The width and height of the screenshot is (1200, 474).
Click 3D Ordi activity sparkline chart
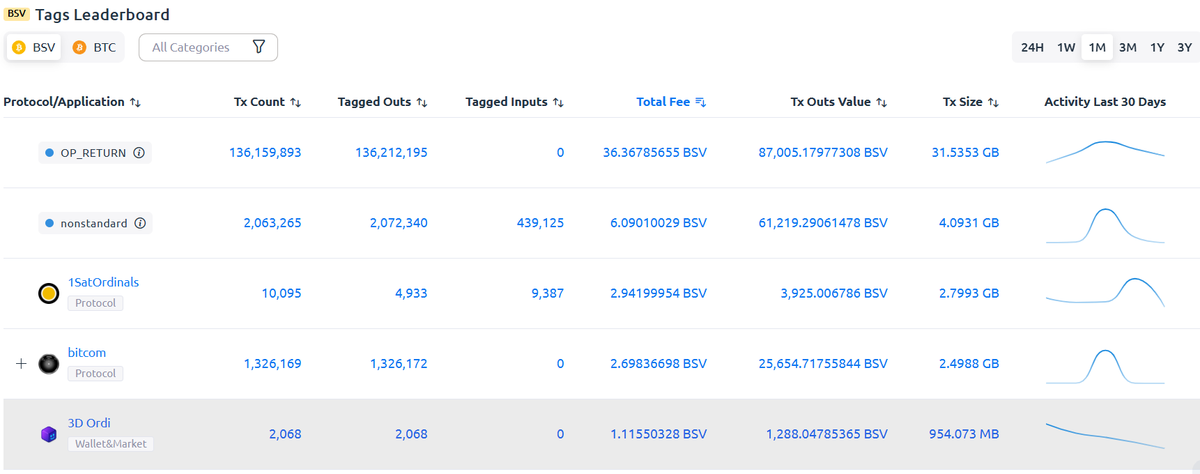click(x=1105, y=435)
